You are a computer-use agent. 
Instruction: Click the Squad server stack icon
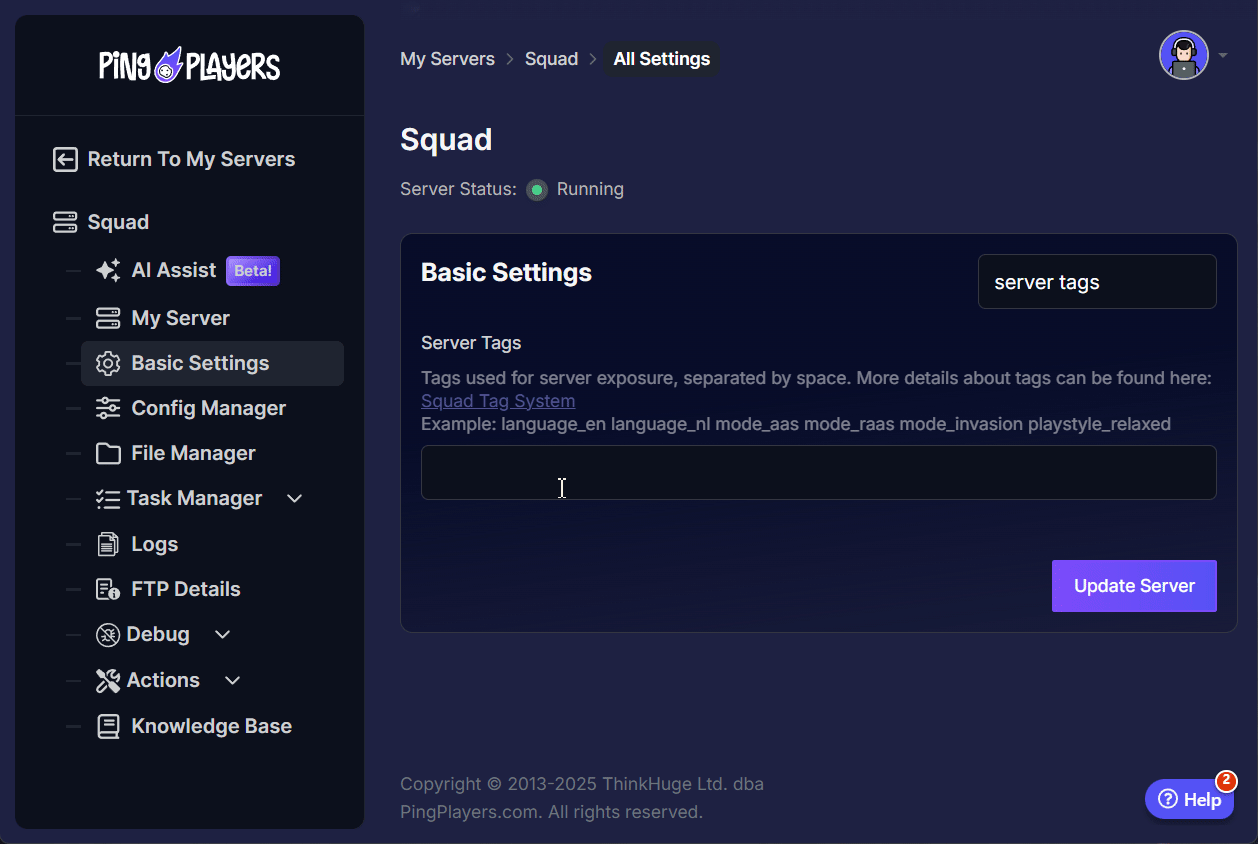tap(65, 222)
